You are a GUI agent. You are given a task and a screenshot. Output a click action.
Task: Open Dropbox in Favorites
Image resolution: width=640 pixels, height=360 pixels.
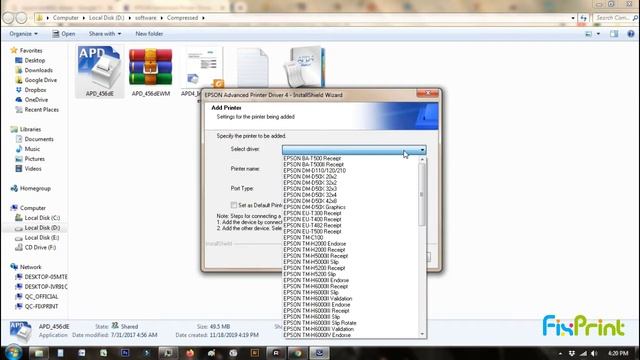[35, 90]
